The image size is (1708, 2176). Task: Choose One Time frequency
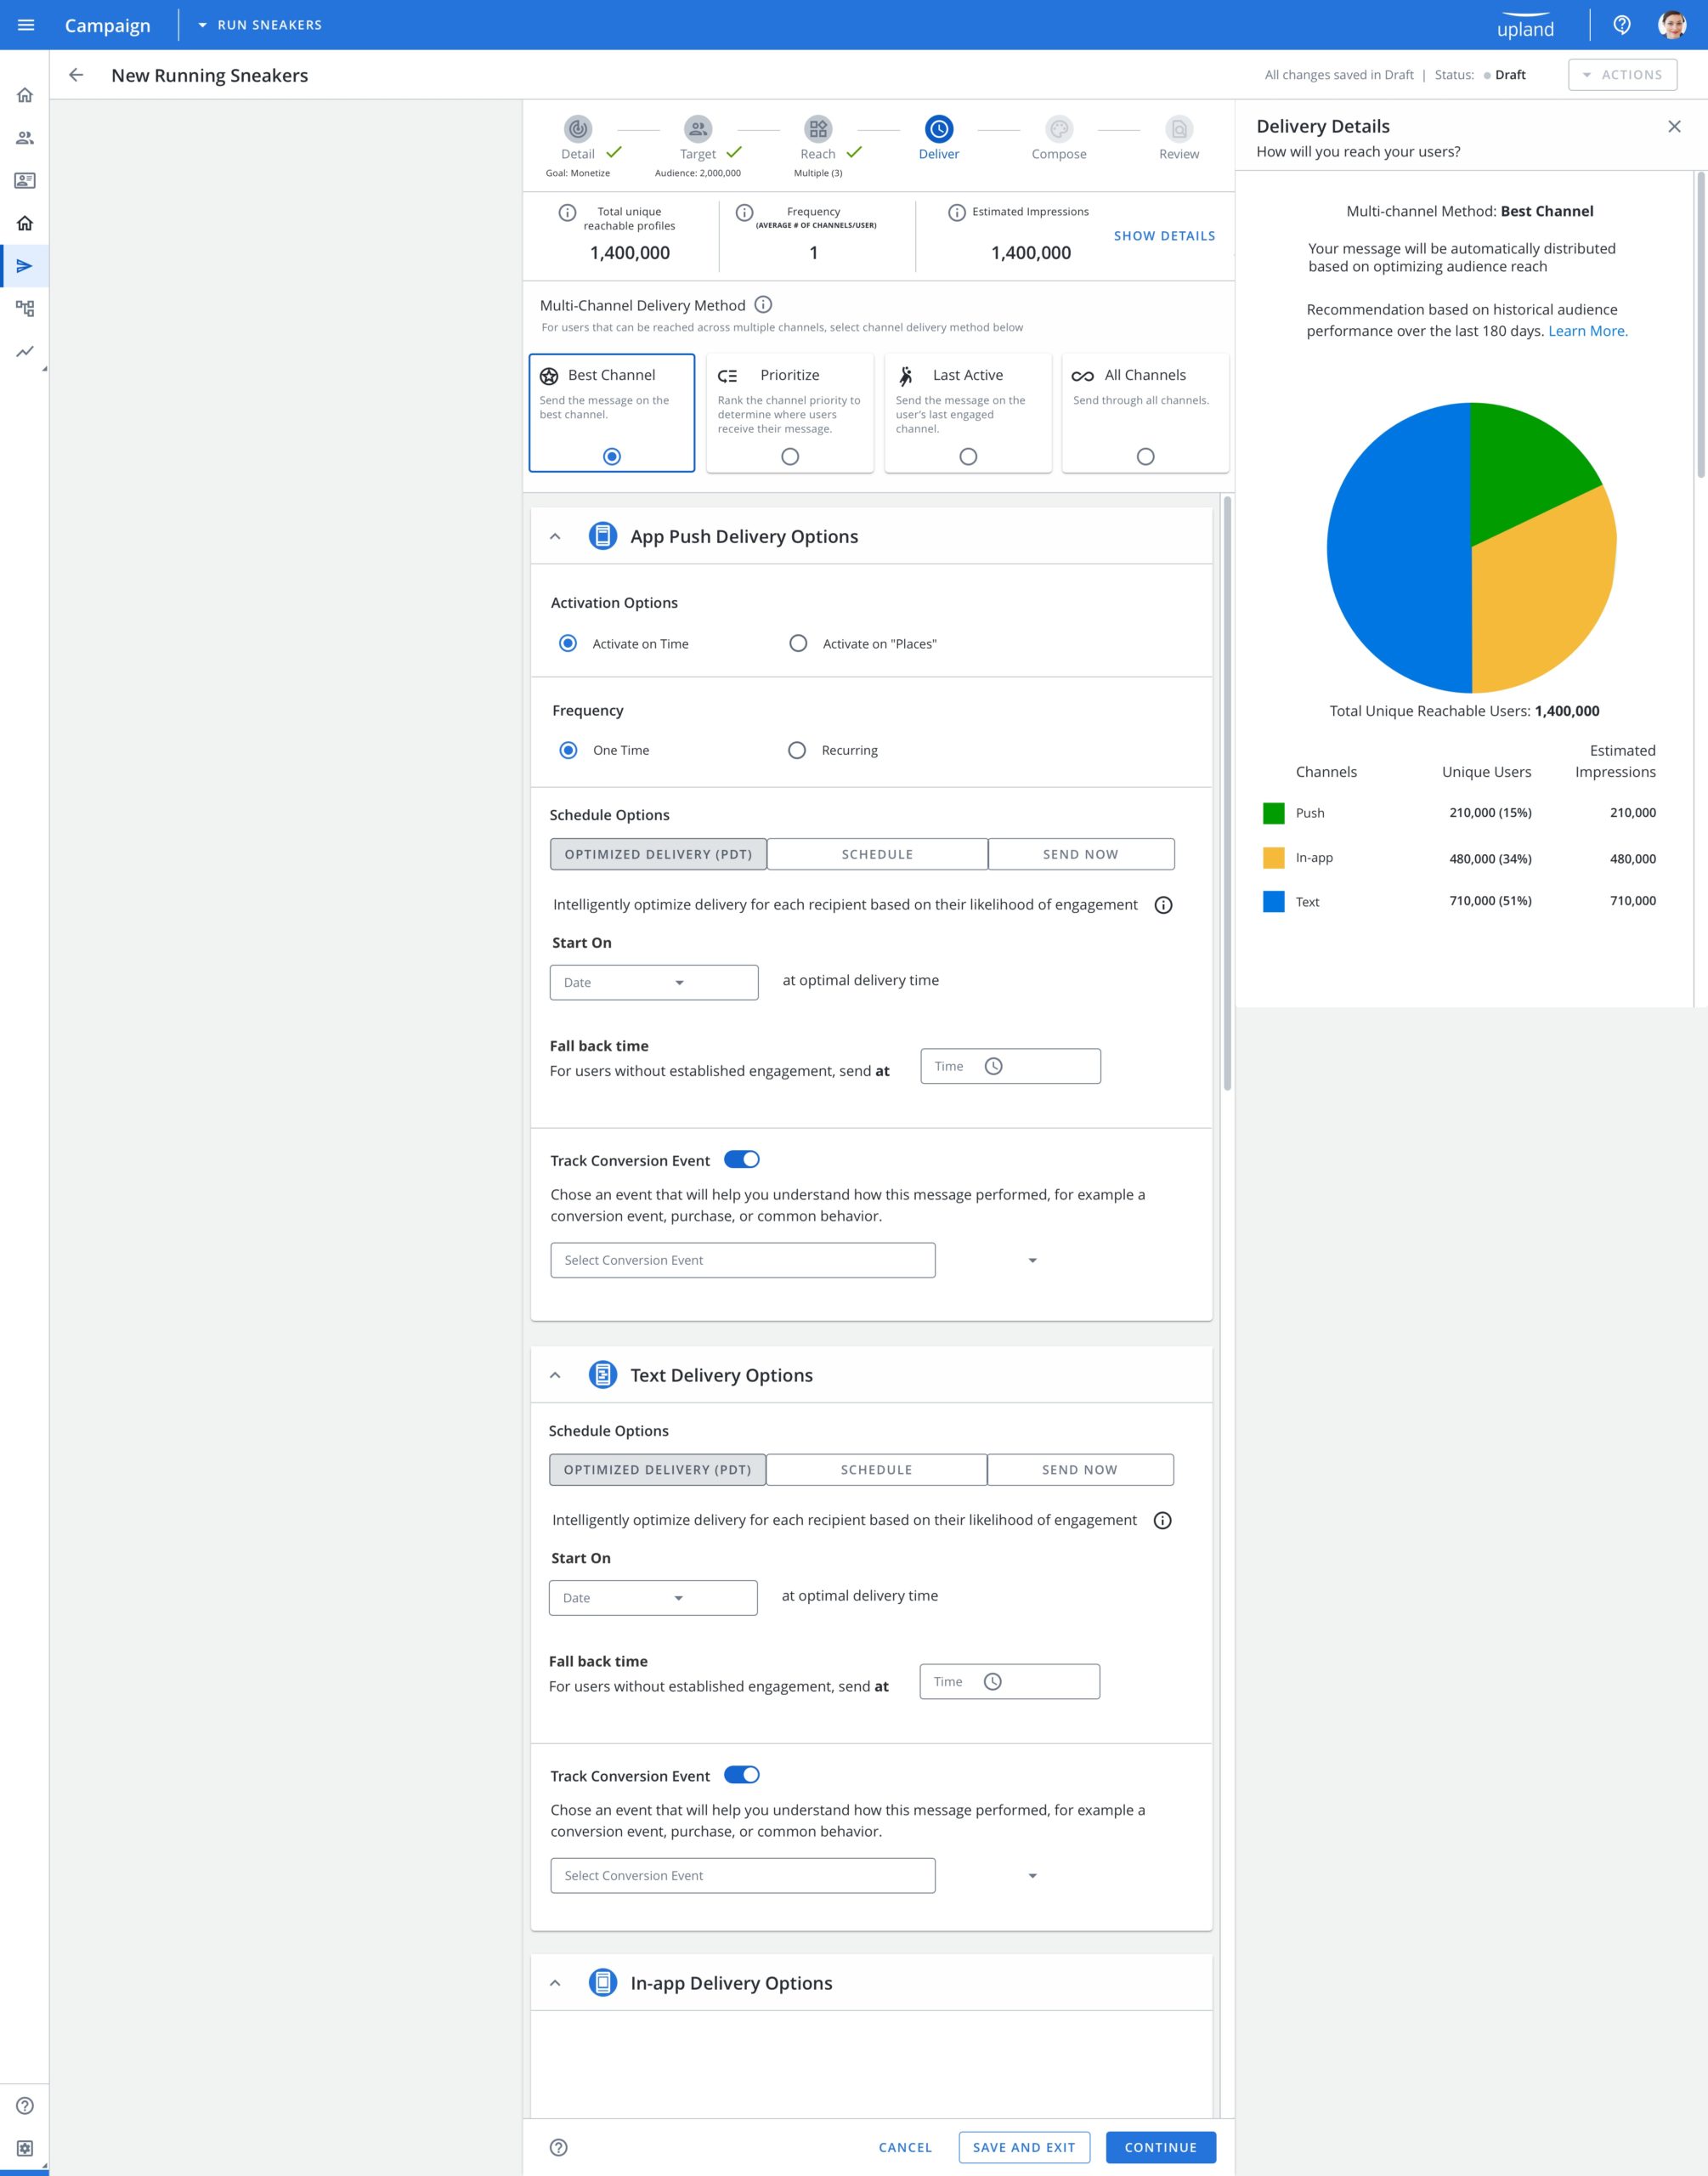[x=568, y=750]
